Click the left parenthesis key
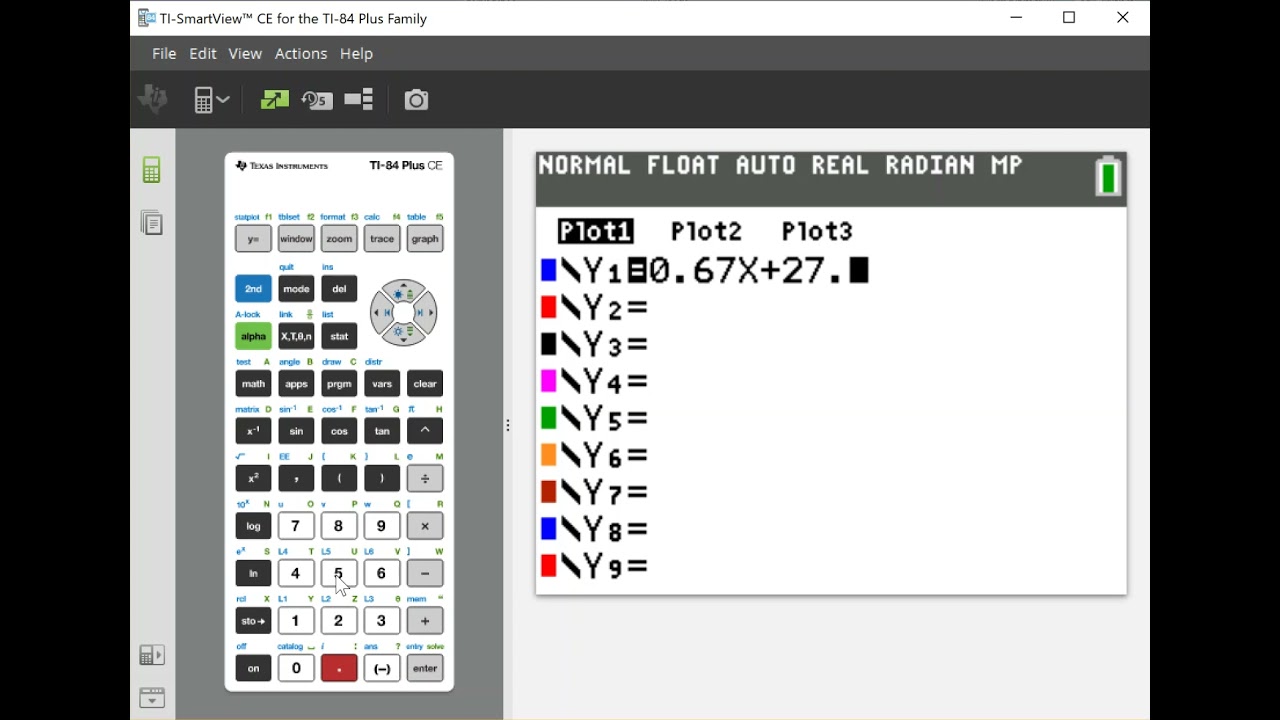The image size is (1280, 720). 339,479
